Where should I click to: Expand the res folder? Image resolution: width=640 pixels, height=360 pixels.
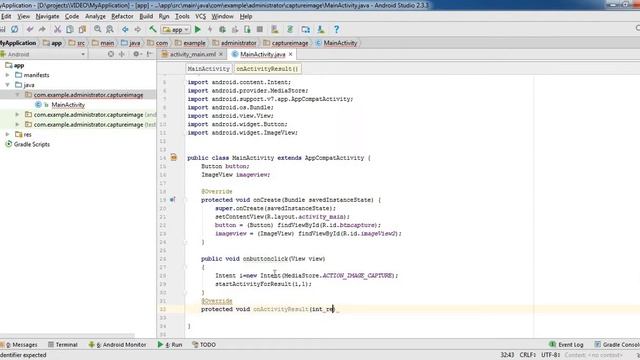click(7, 134)
